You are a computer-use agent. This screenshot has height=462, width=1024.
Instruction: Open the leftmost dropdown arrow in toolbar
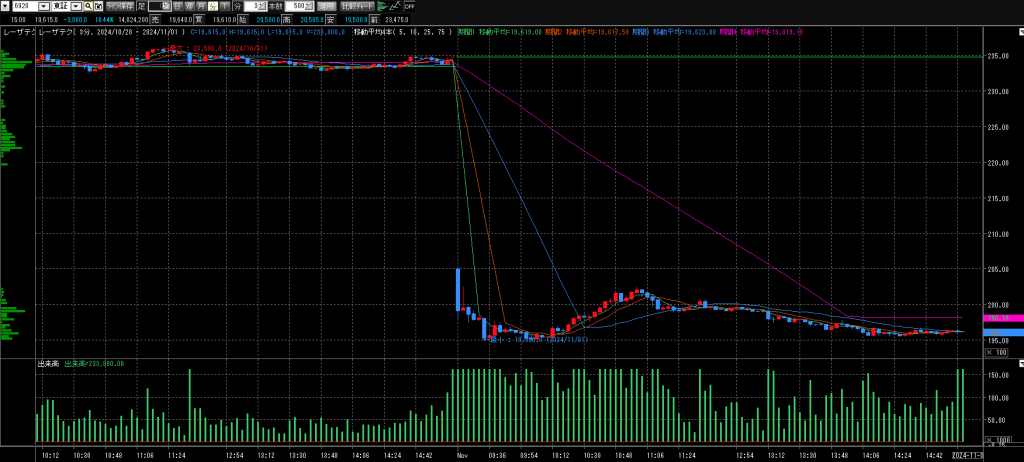(5, 6)
